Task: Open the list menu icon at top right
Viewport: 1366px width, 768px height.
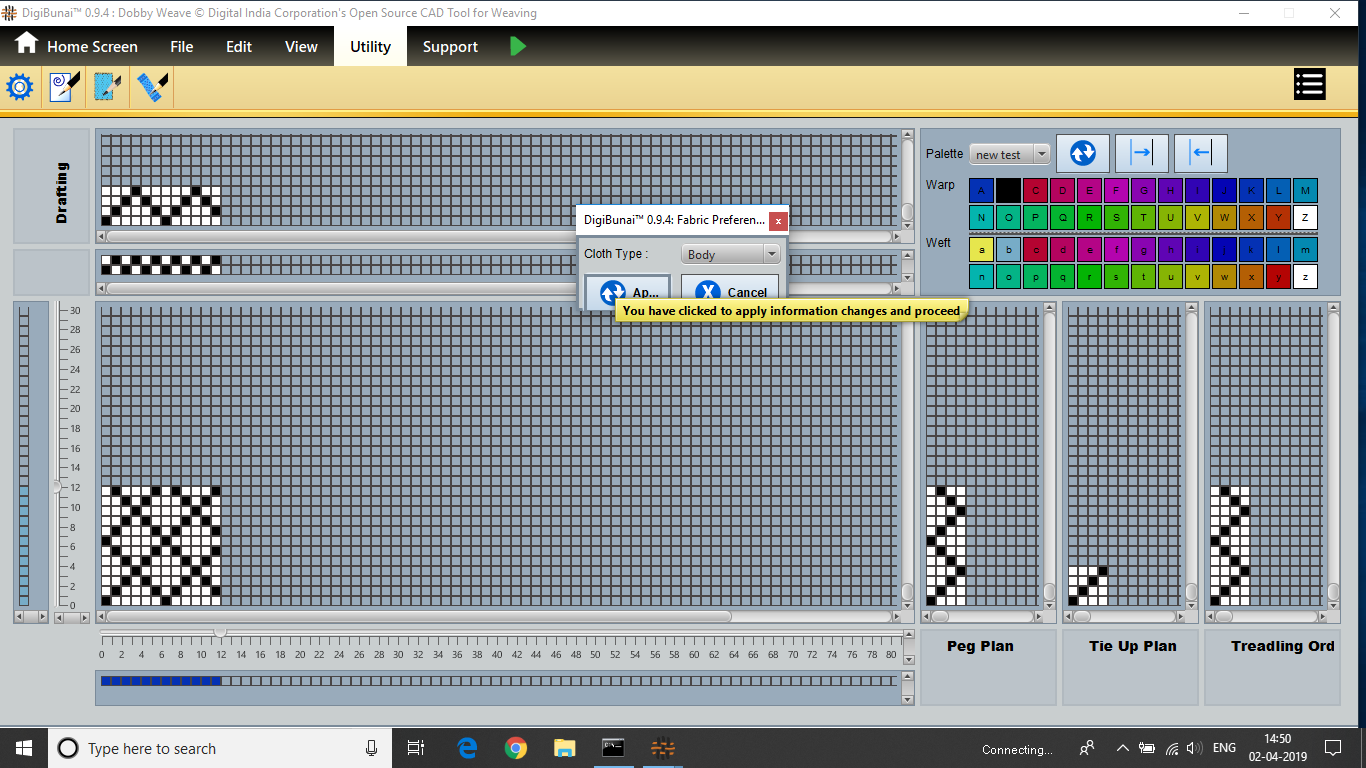Action: (x=1309, y=85)
